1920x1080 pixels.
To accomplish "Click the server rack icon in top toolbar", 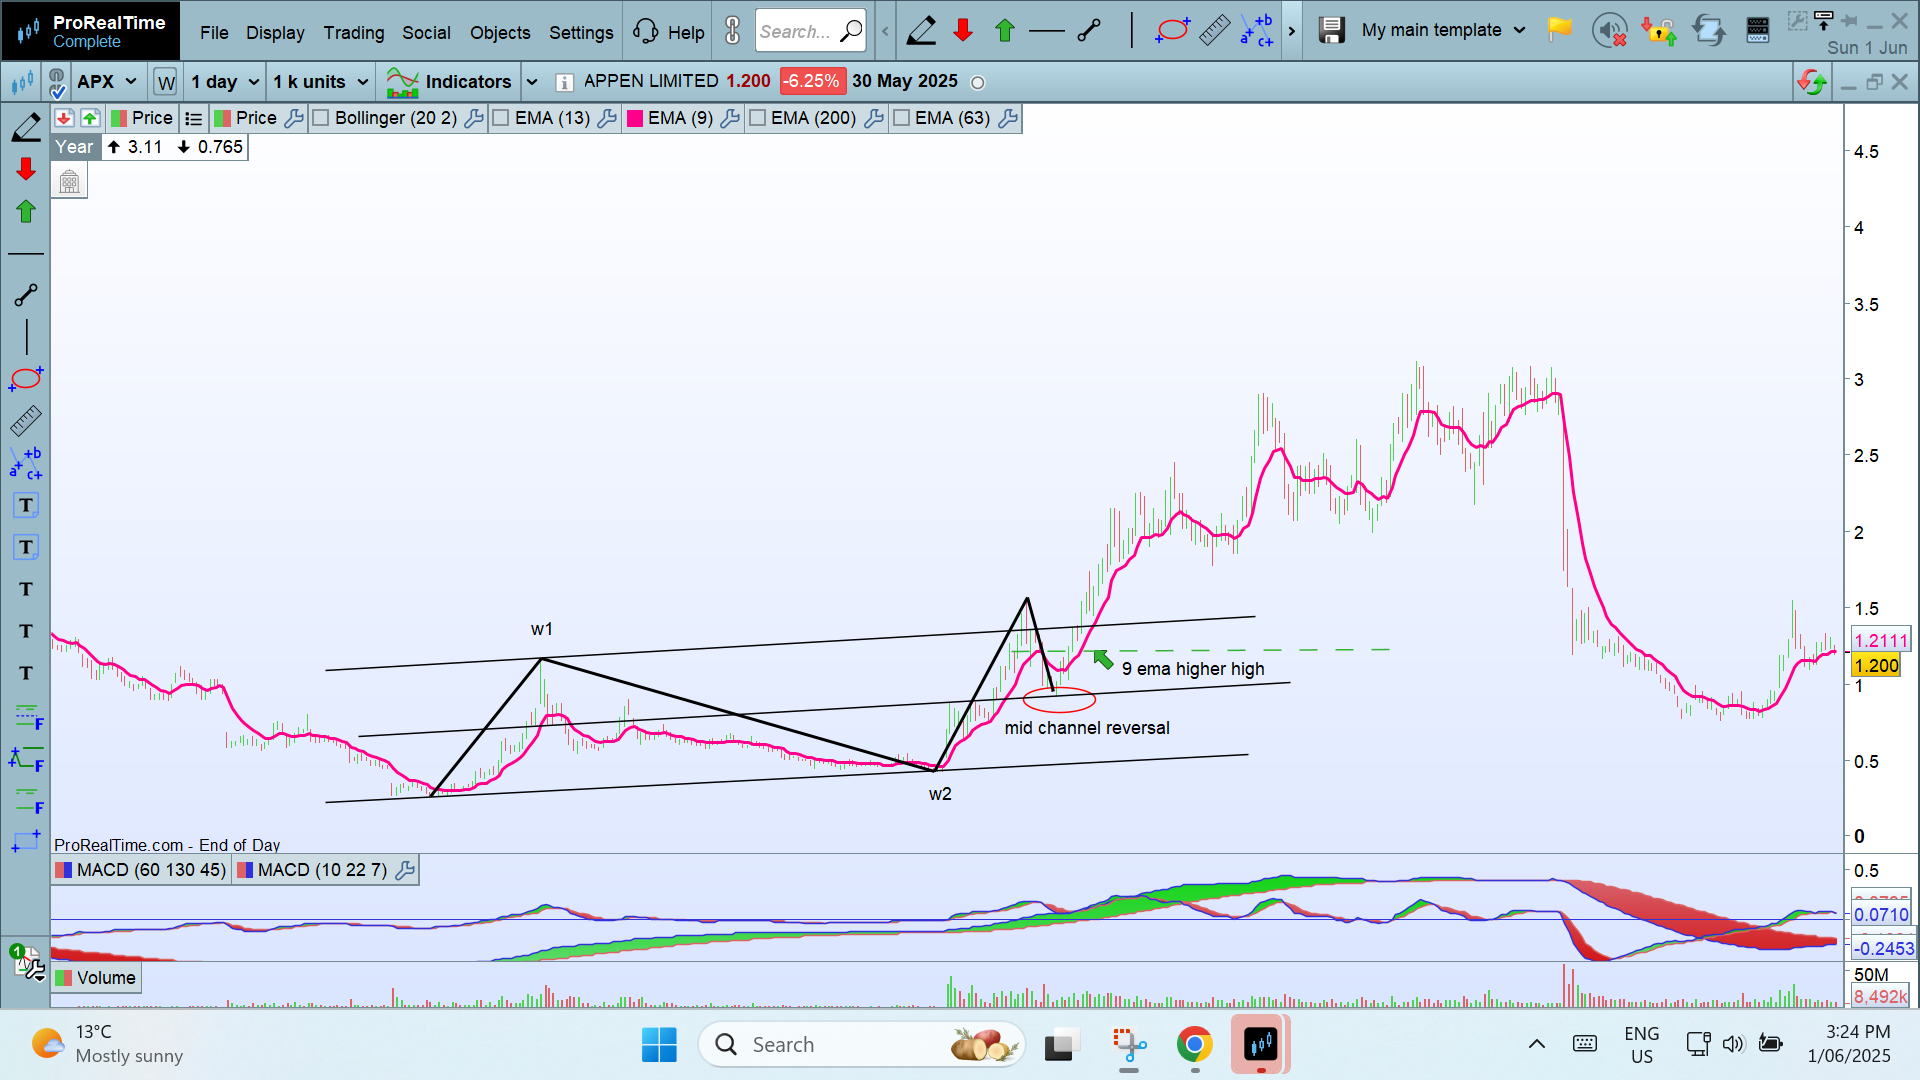I will point(1758,31).
